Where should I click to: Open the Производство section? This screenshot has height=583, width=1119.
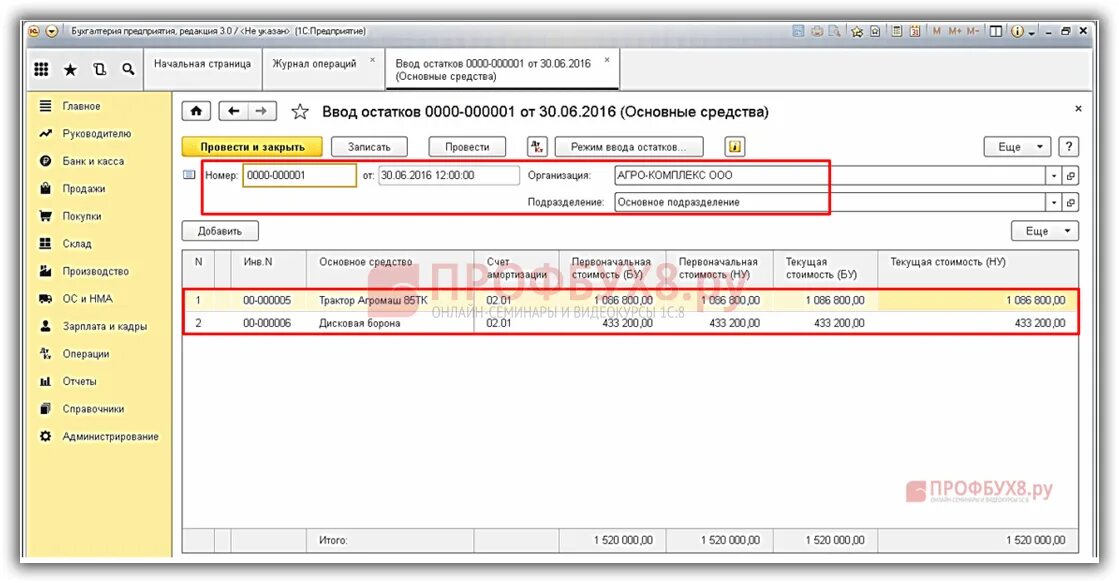pyautogui.click(x=96, y=271)
